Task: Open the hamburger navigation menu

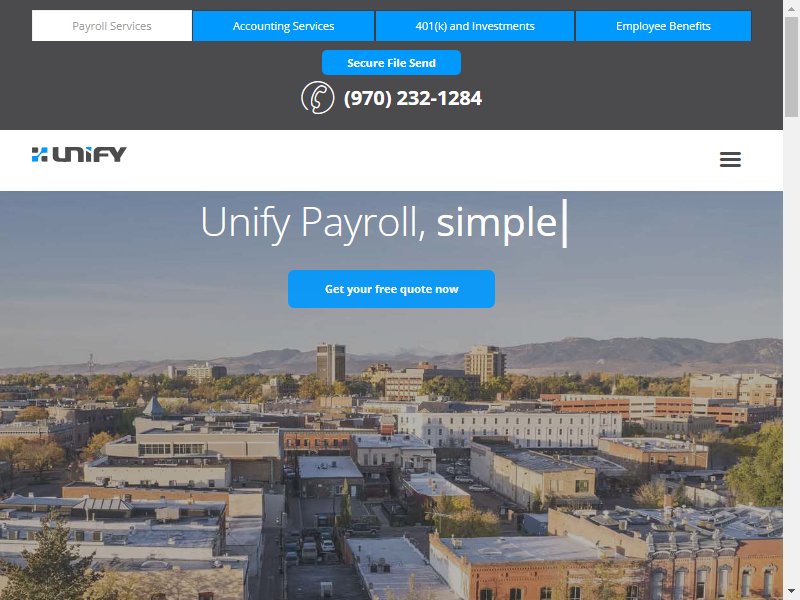Action: click(x=730, y=159)
